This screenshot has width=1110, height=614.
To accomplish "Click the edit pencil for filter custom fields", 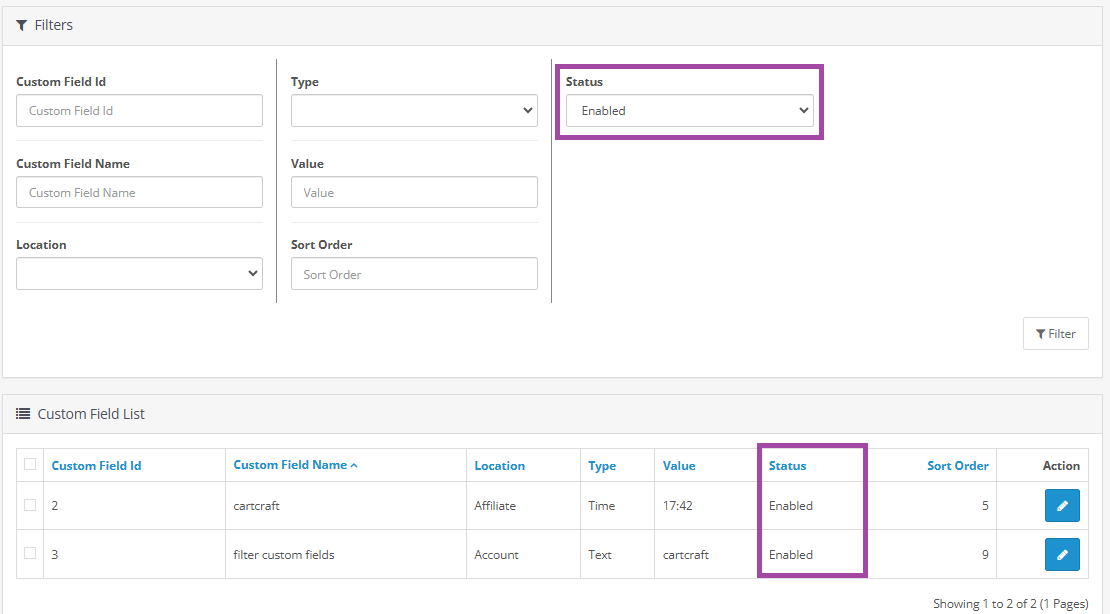I will click(1061, 554).
